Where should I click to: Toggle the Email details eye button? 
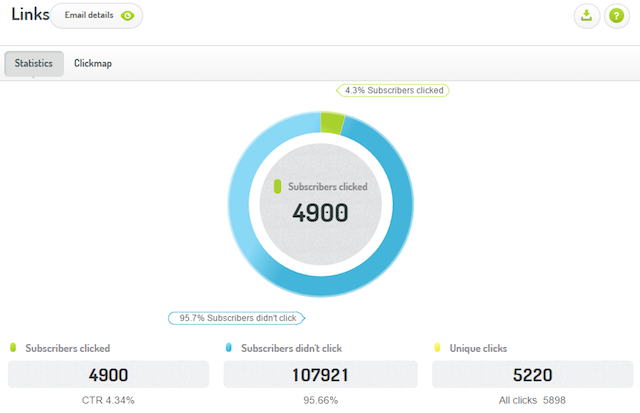97,16
